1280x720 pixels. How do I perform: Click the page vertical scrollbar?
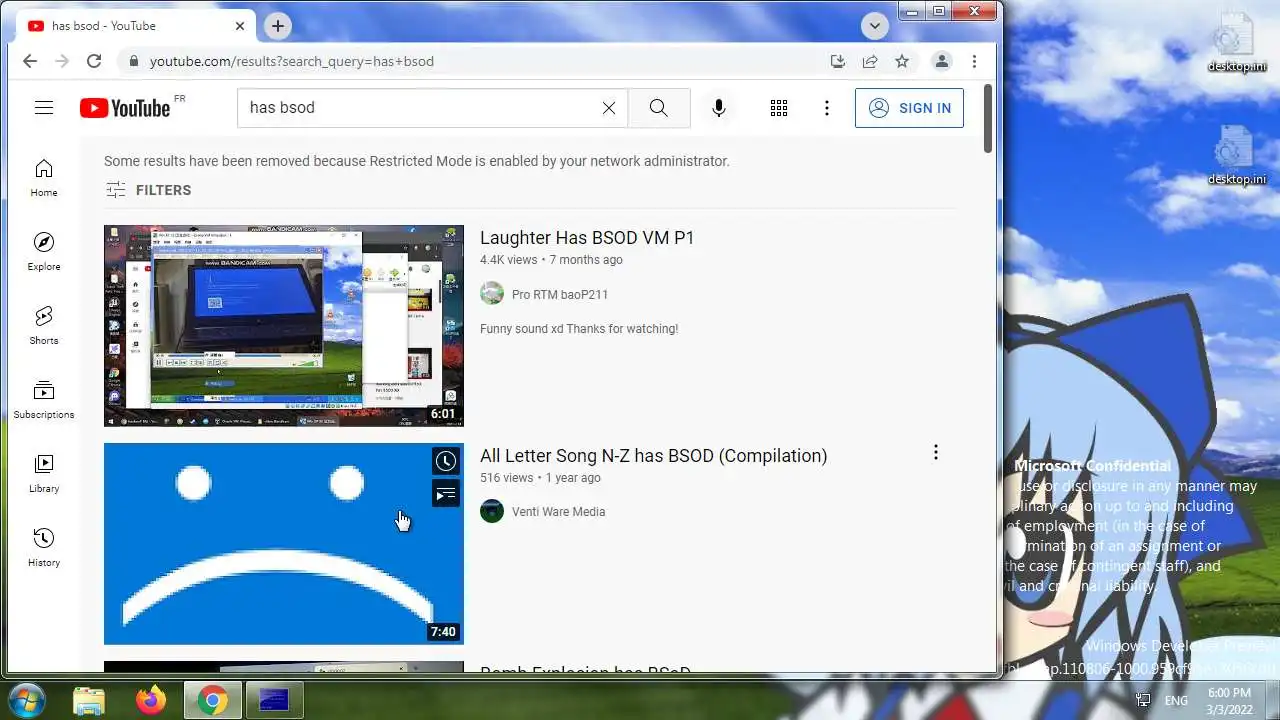[x=988, y=120]
